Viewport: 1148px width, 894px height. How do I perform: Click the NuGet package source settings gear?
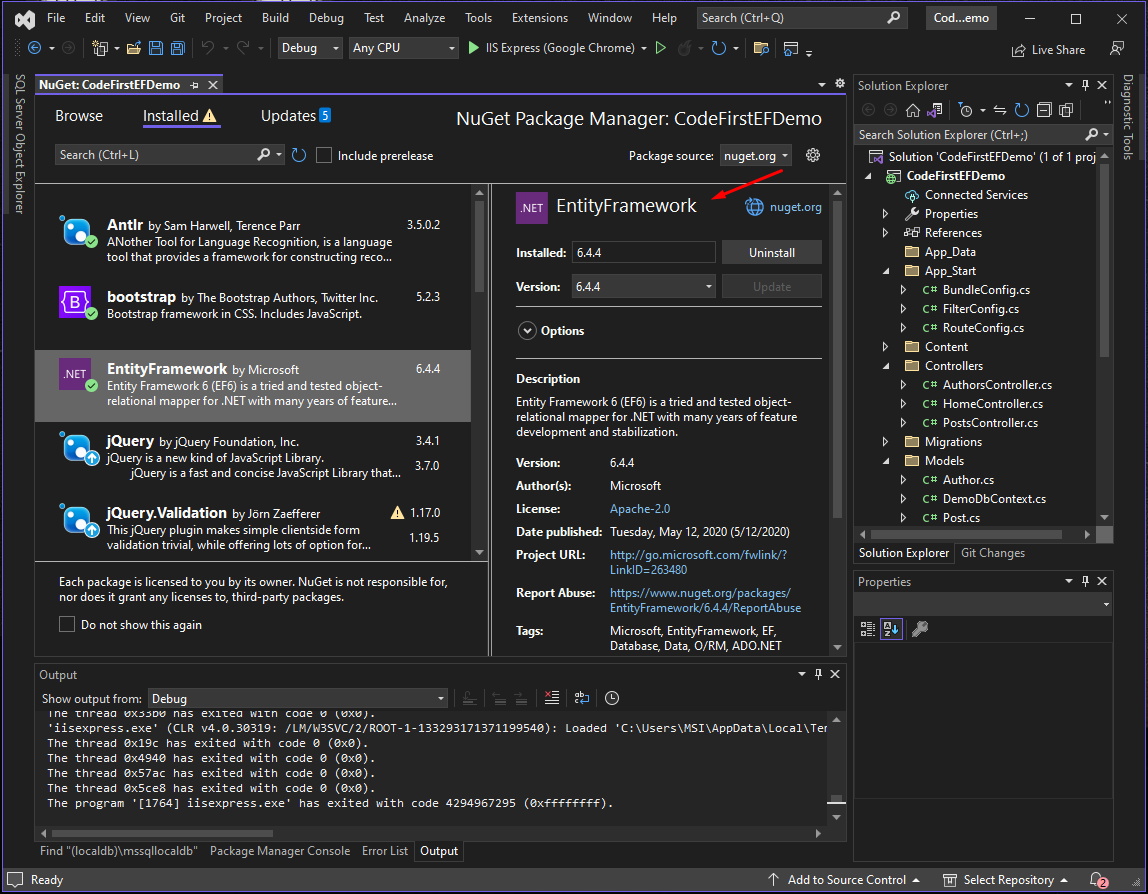pyautogui.click(x=812, y=155)
